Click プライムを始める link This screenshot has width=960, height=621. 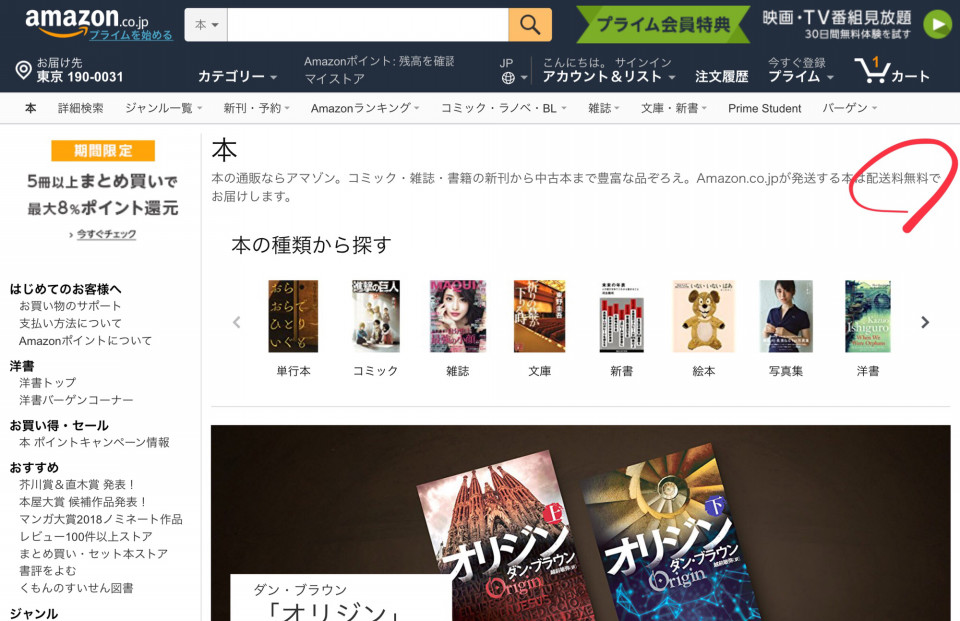coord(131,35)
